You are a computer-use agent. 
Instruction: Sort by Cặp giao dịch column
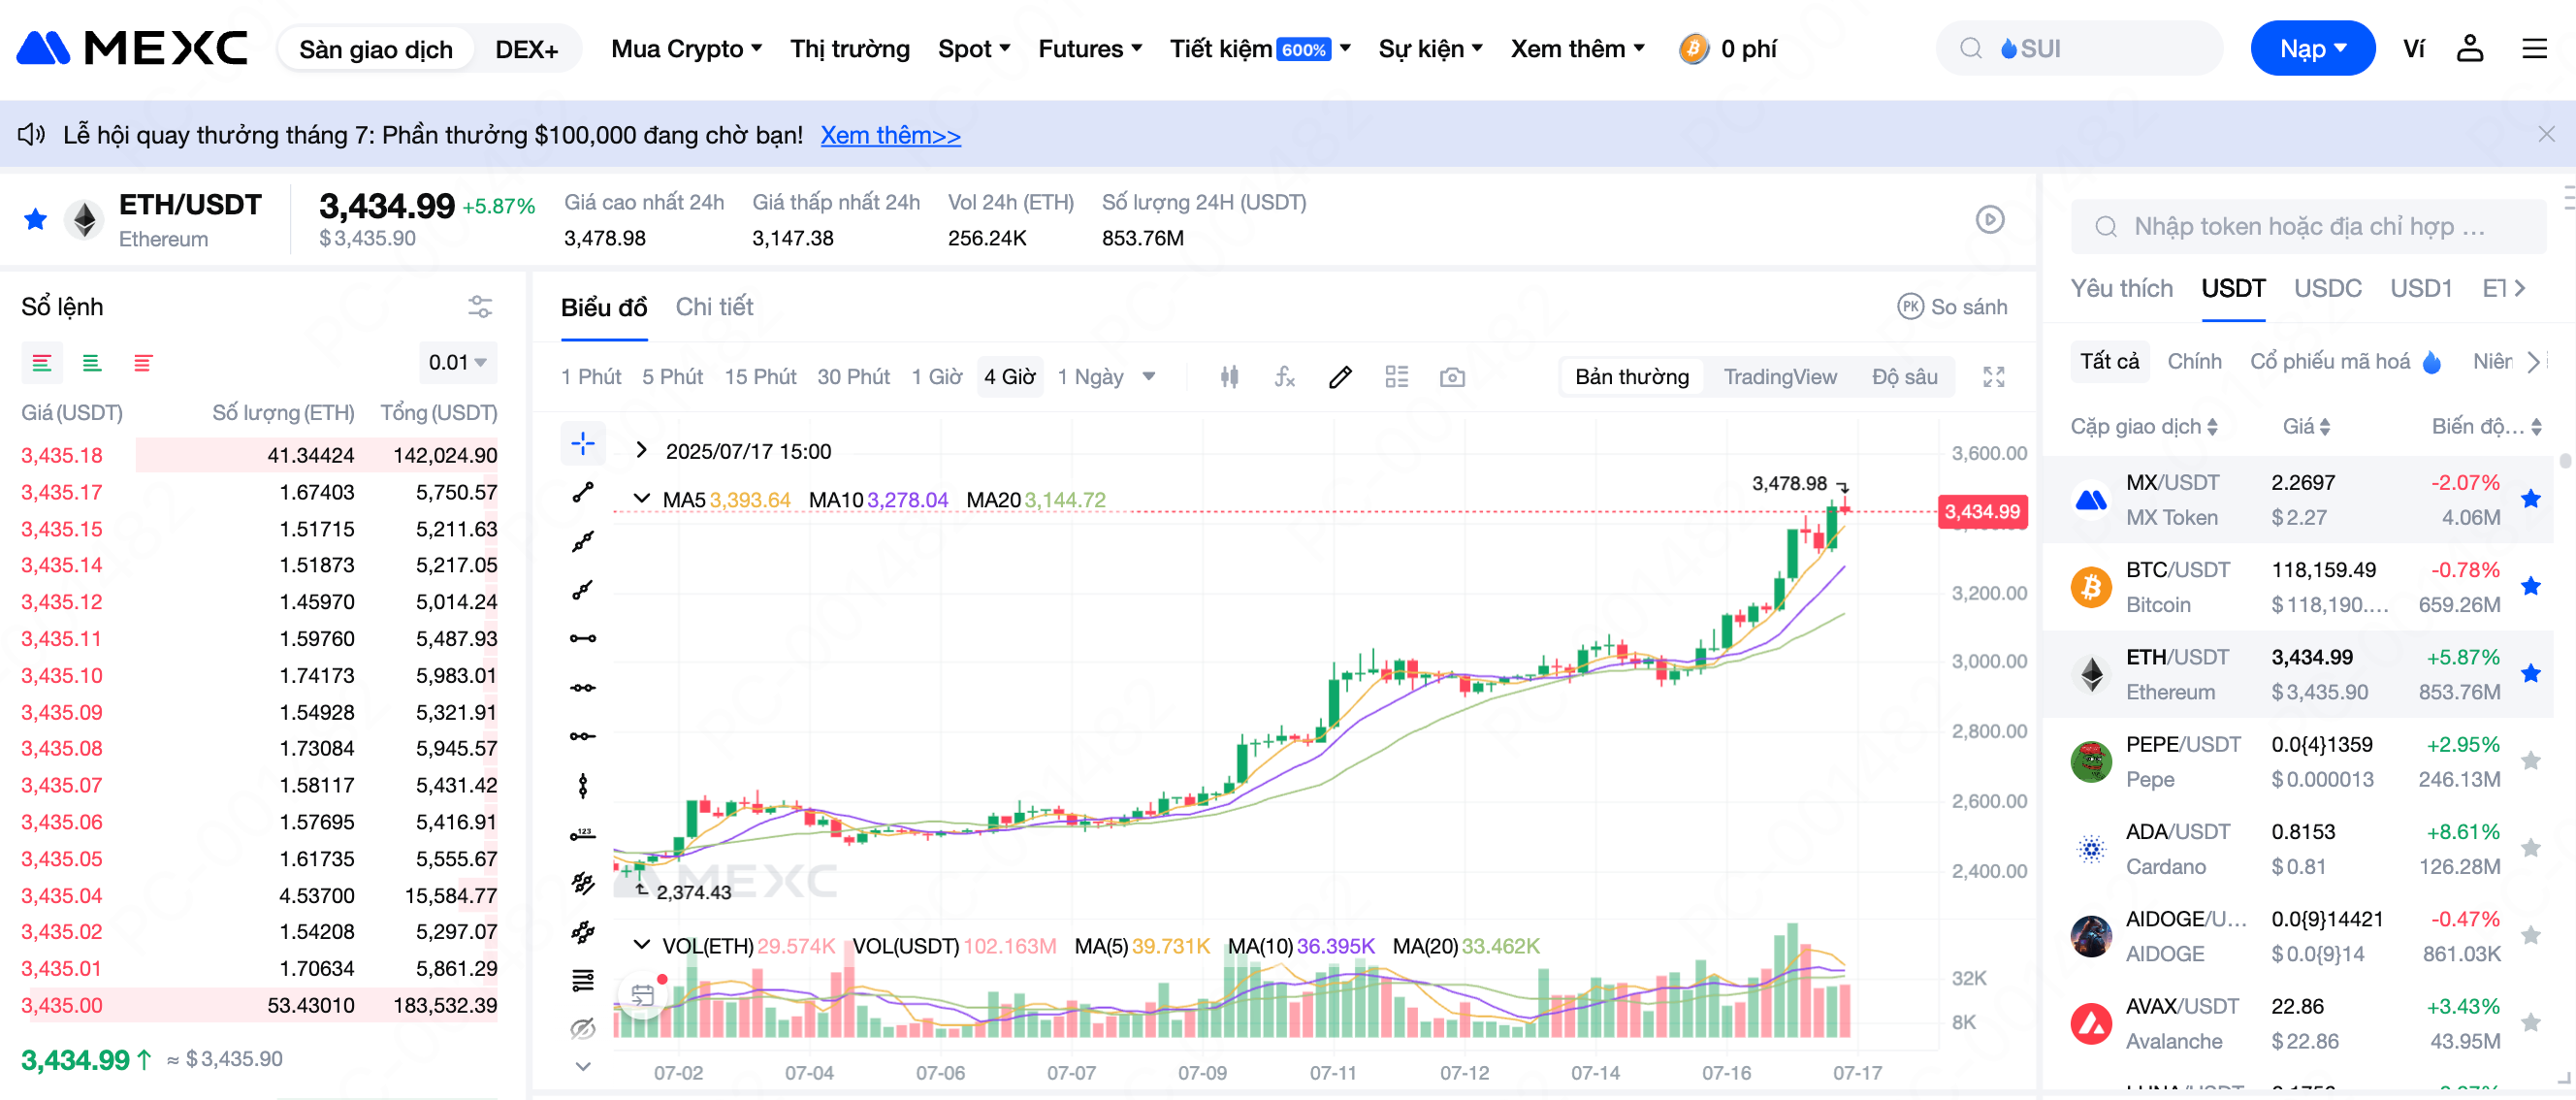(x=2143, y=426)
